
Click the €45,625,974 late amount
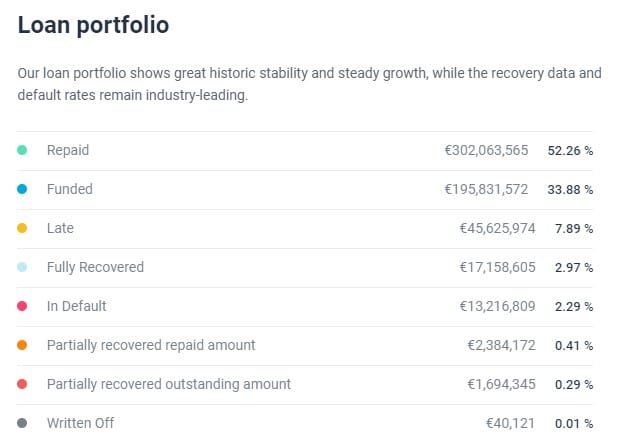click(497, 228)
